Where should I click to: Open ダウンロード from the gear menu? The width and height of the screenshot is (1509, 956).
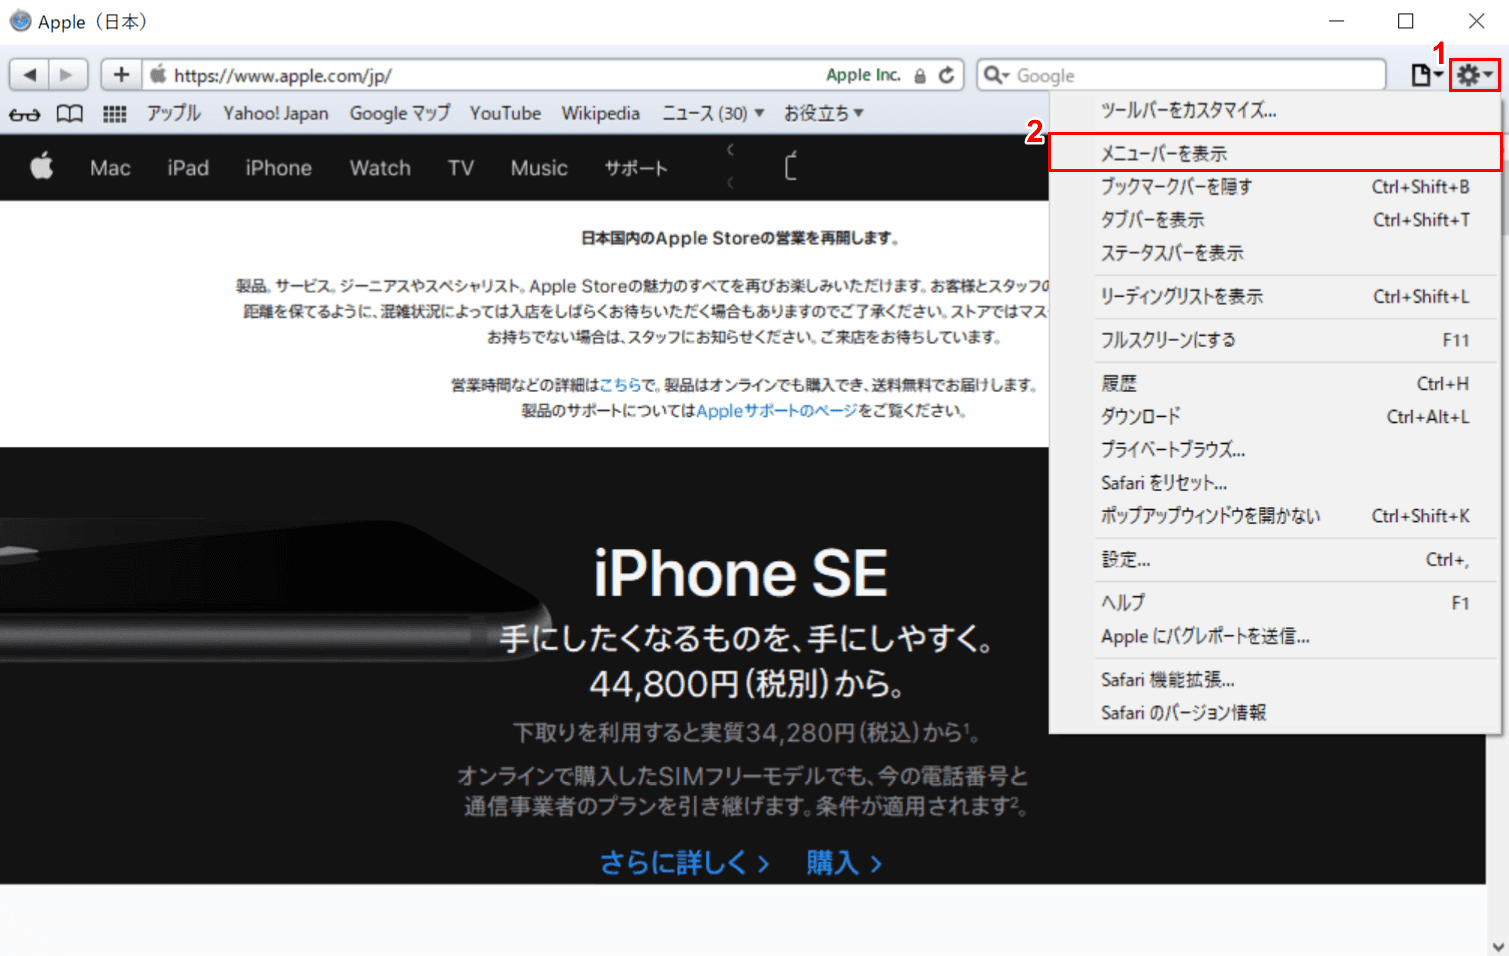[x=1275, y=416]
